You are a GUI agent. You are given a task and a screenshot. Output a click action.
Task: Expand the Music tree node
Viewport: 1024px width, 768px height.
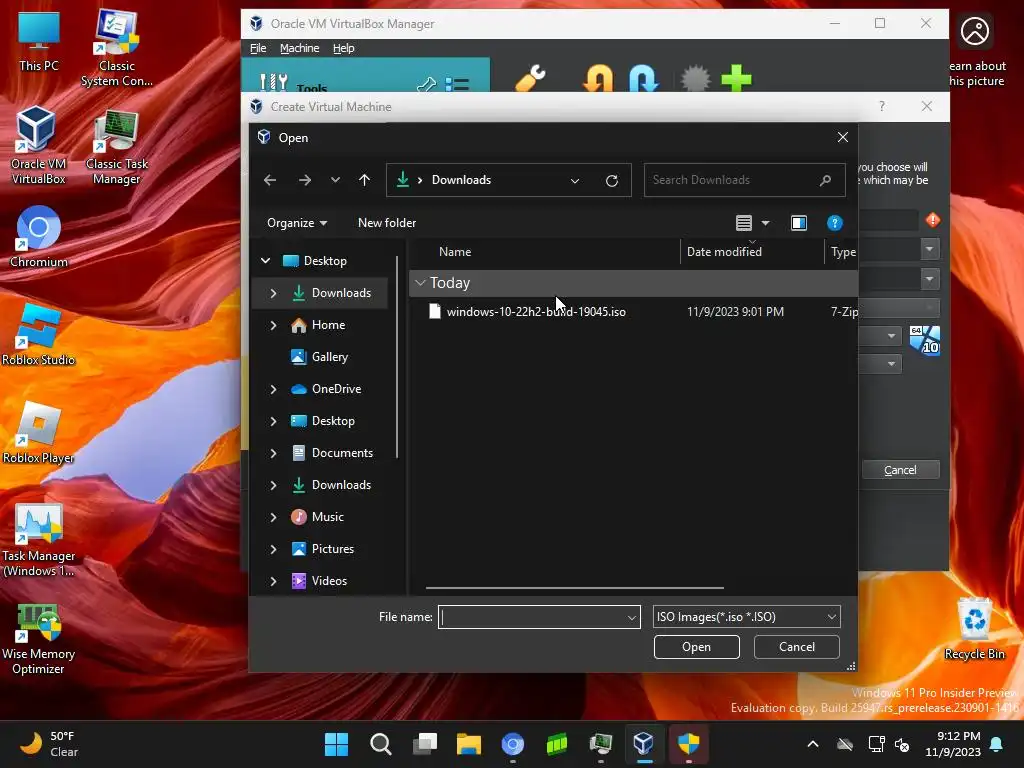pyautogui.click(x=273, y=517)
